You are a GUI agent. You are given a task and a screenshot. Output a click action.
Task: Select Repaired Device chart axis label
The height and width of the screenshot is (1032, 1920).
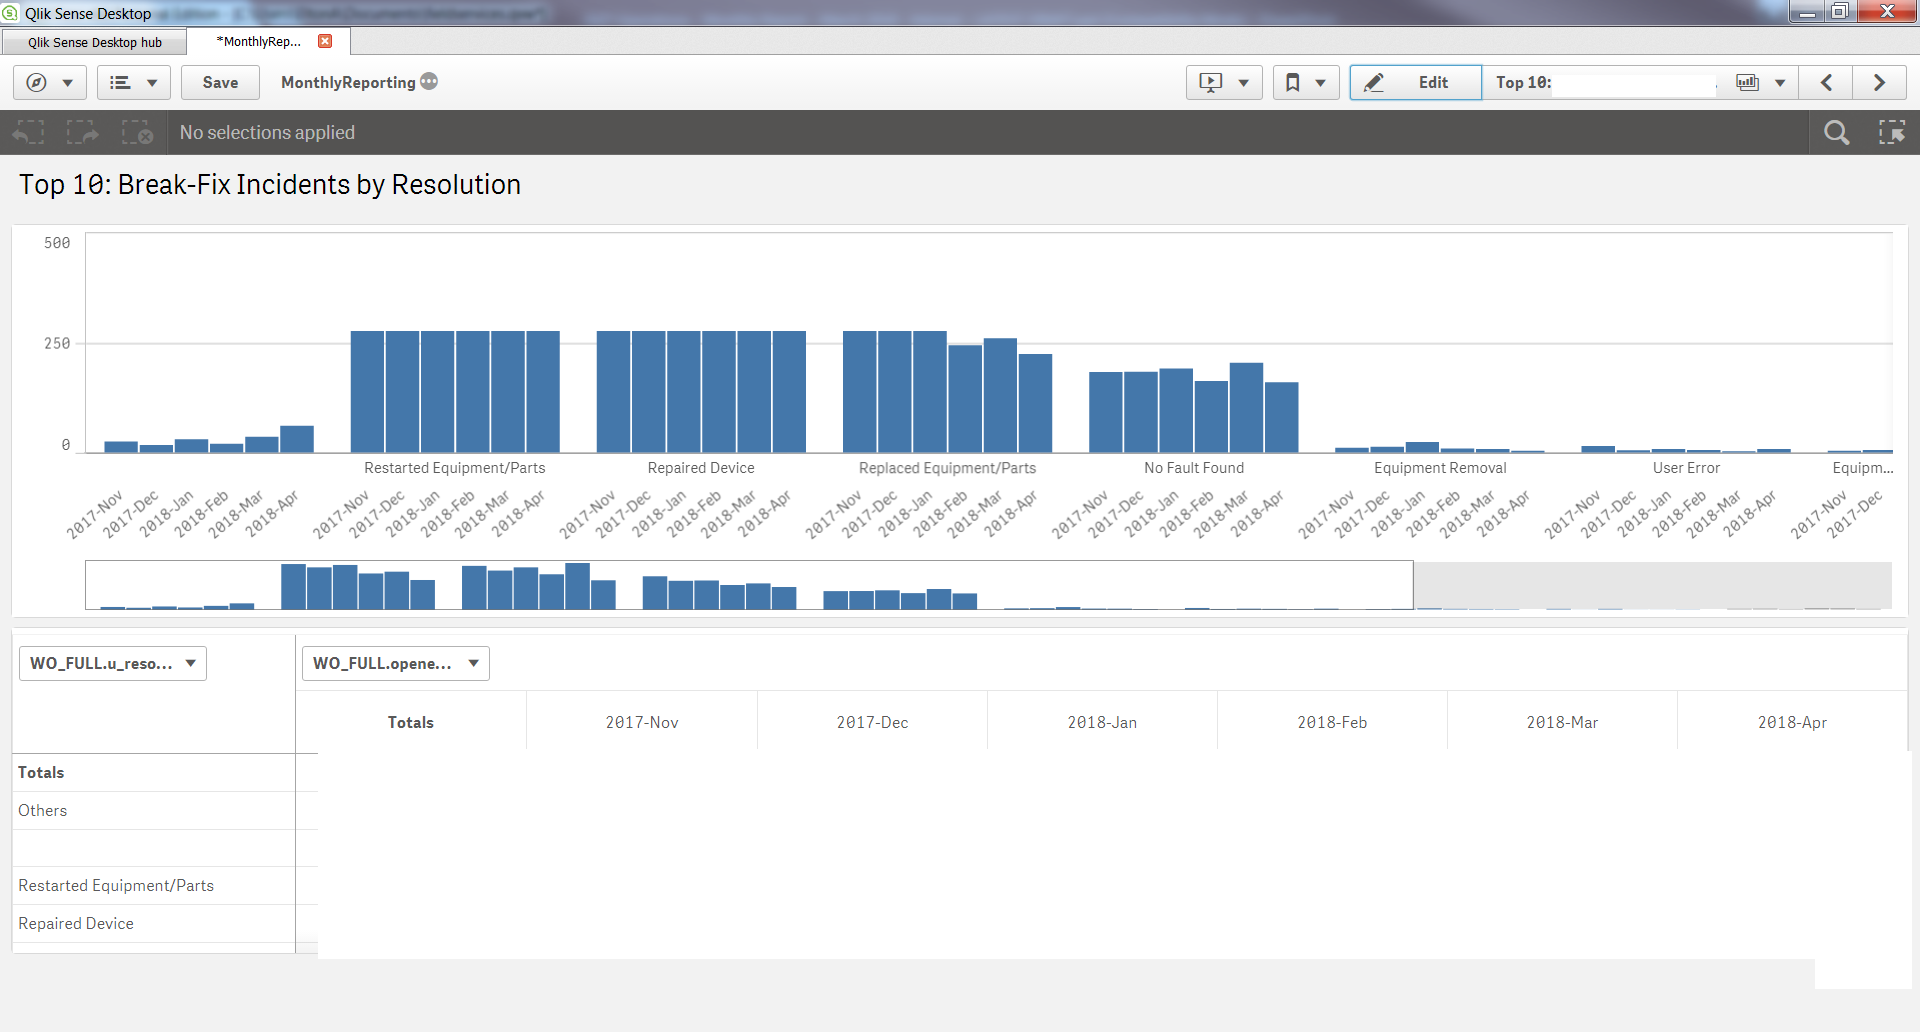(701, 468)
